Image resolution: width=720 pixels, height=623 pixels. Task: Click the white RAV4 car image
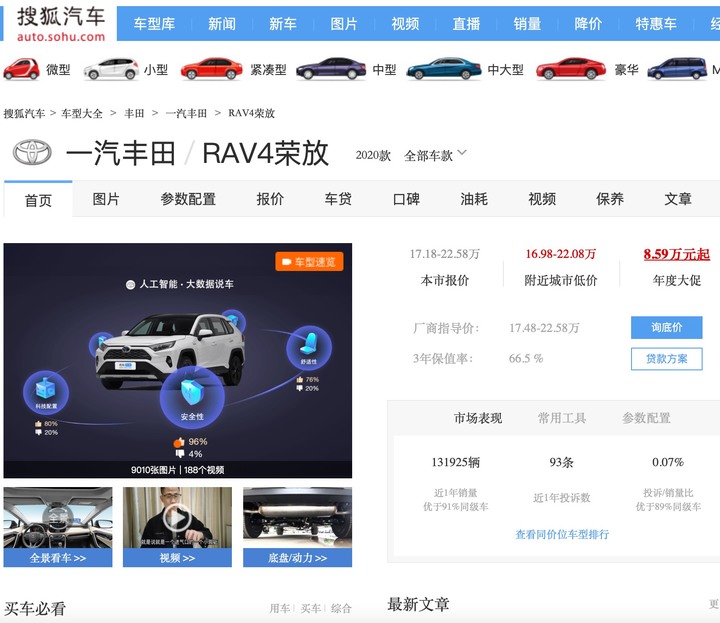click(170, 351)
